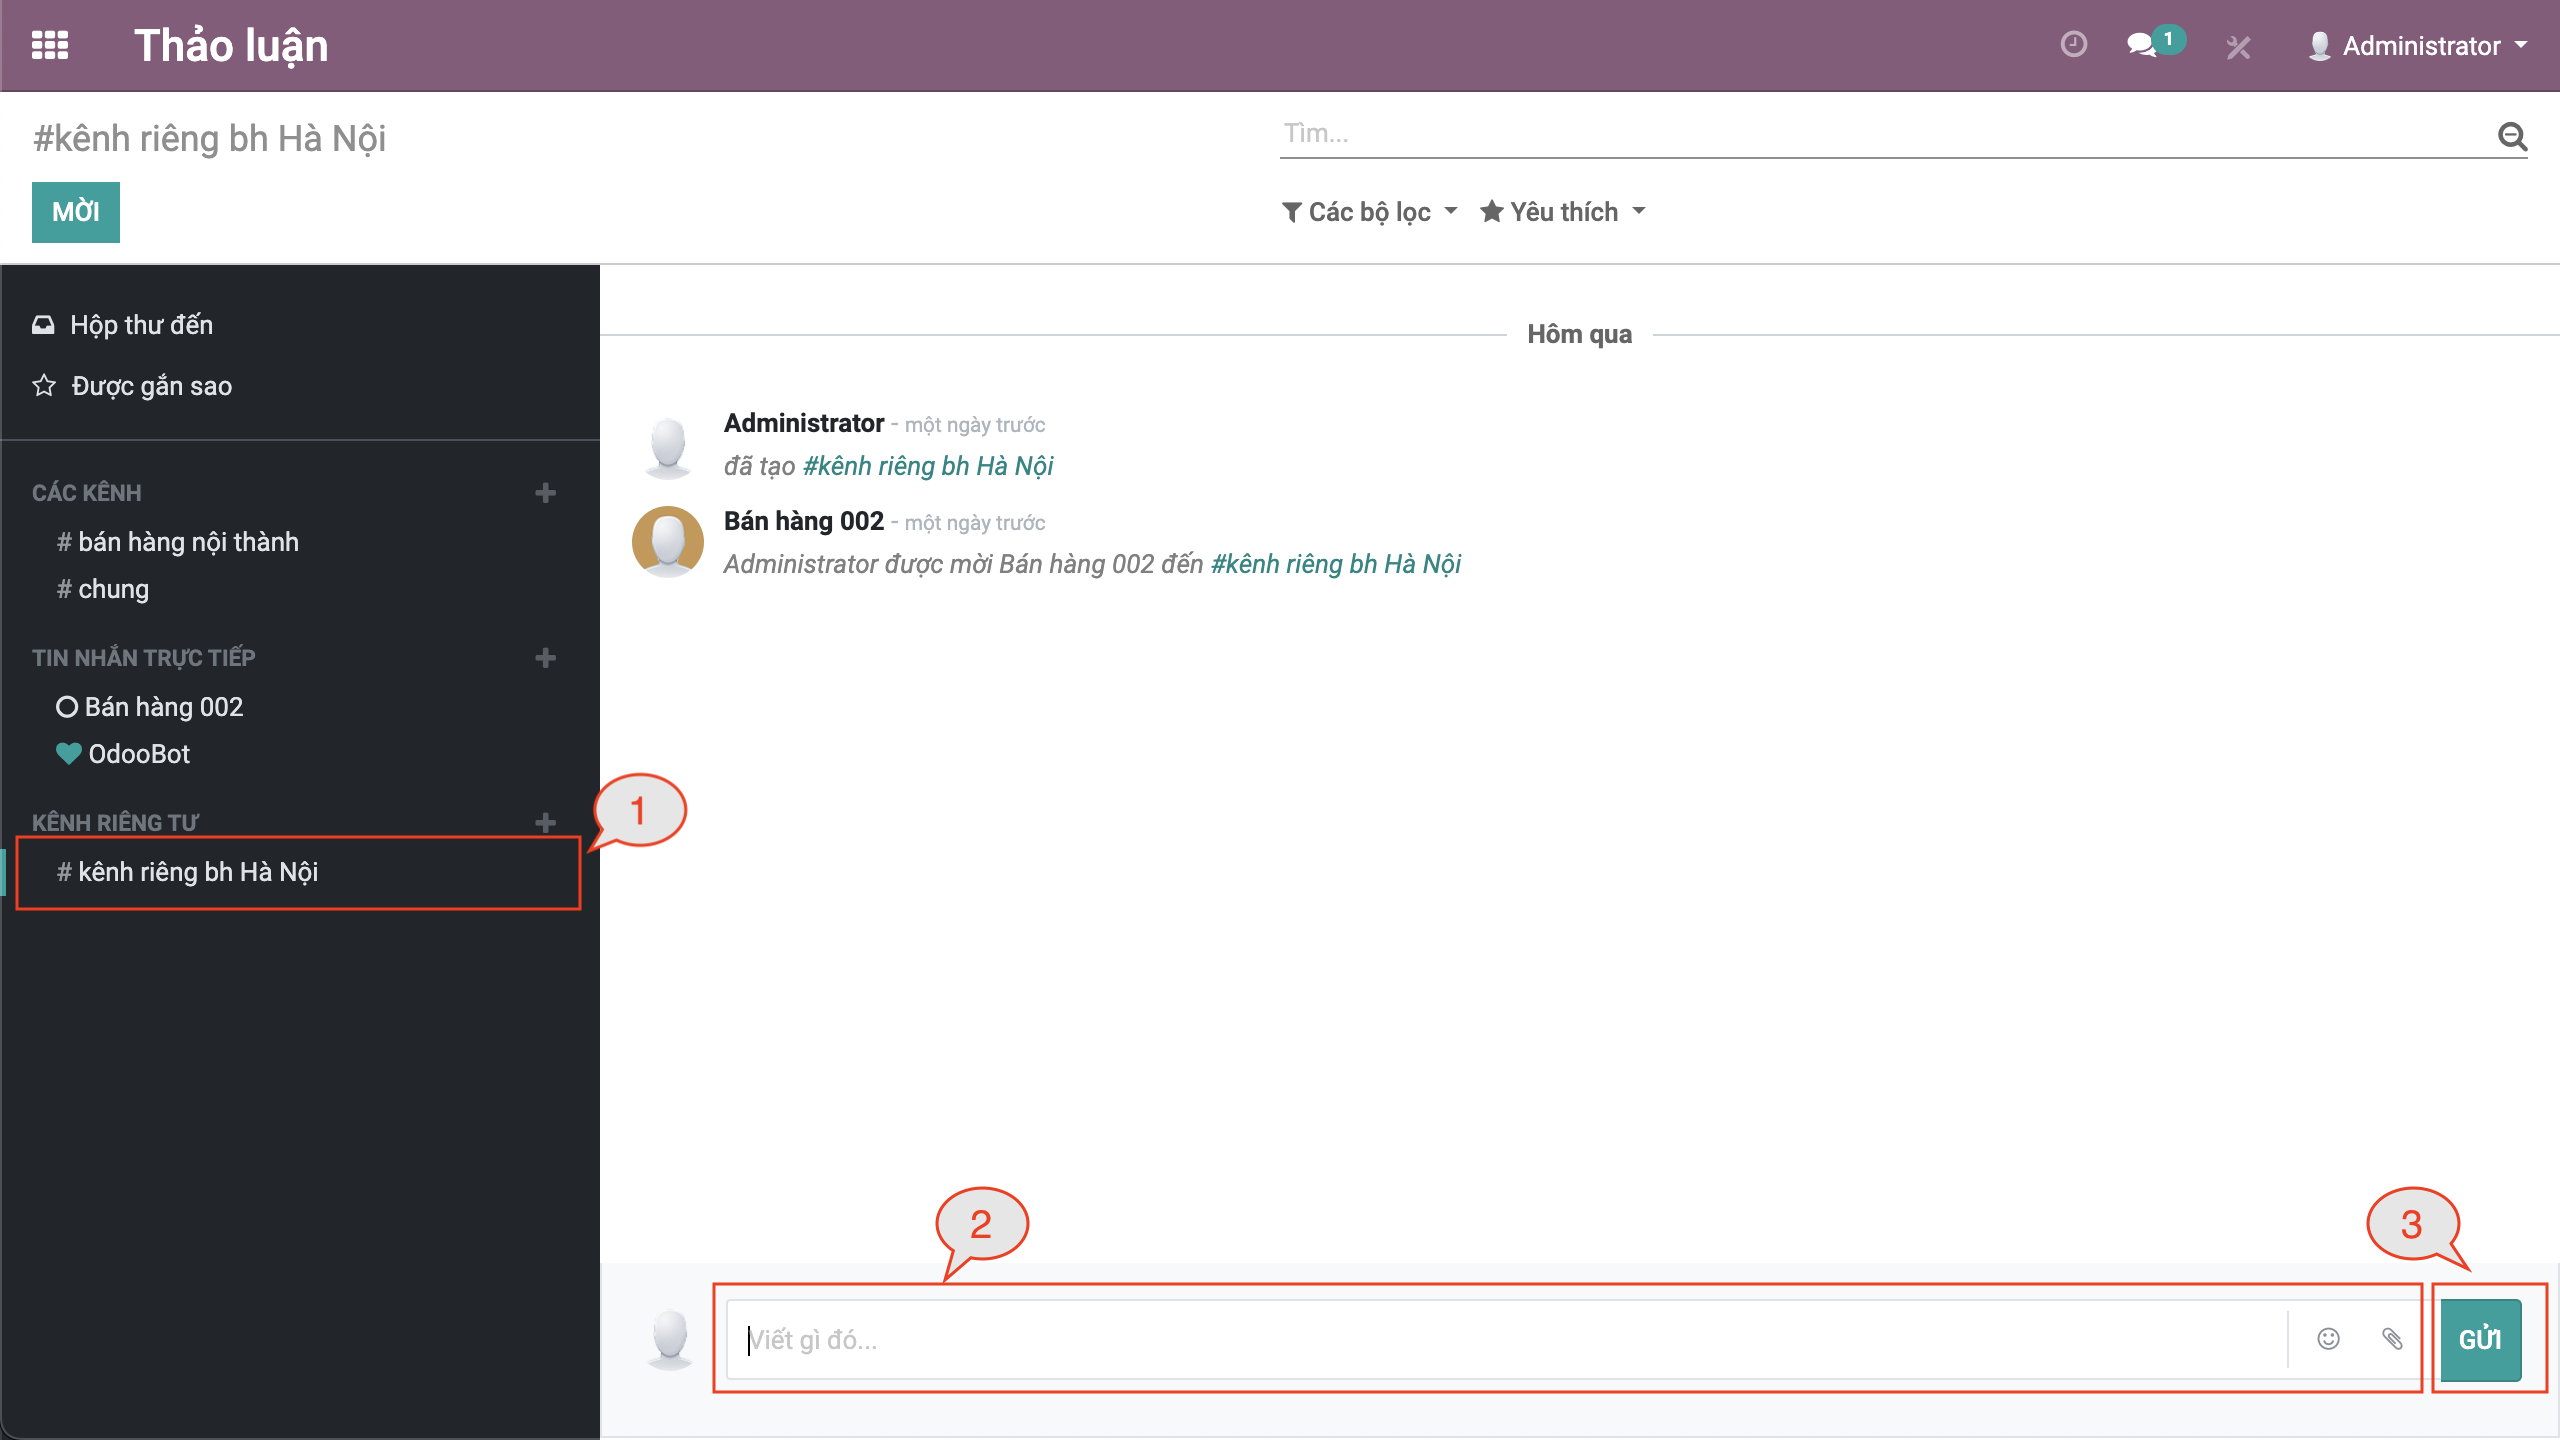Click the MỜI invite button
Viewport: 2560px width, 1440px height.
point(75,212)
